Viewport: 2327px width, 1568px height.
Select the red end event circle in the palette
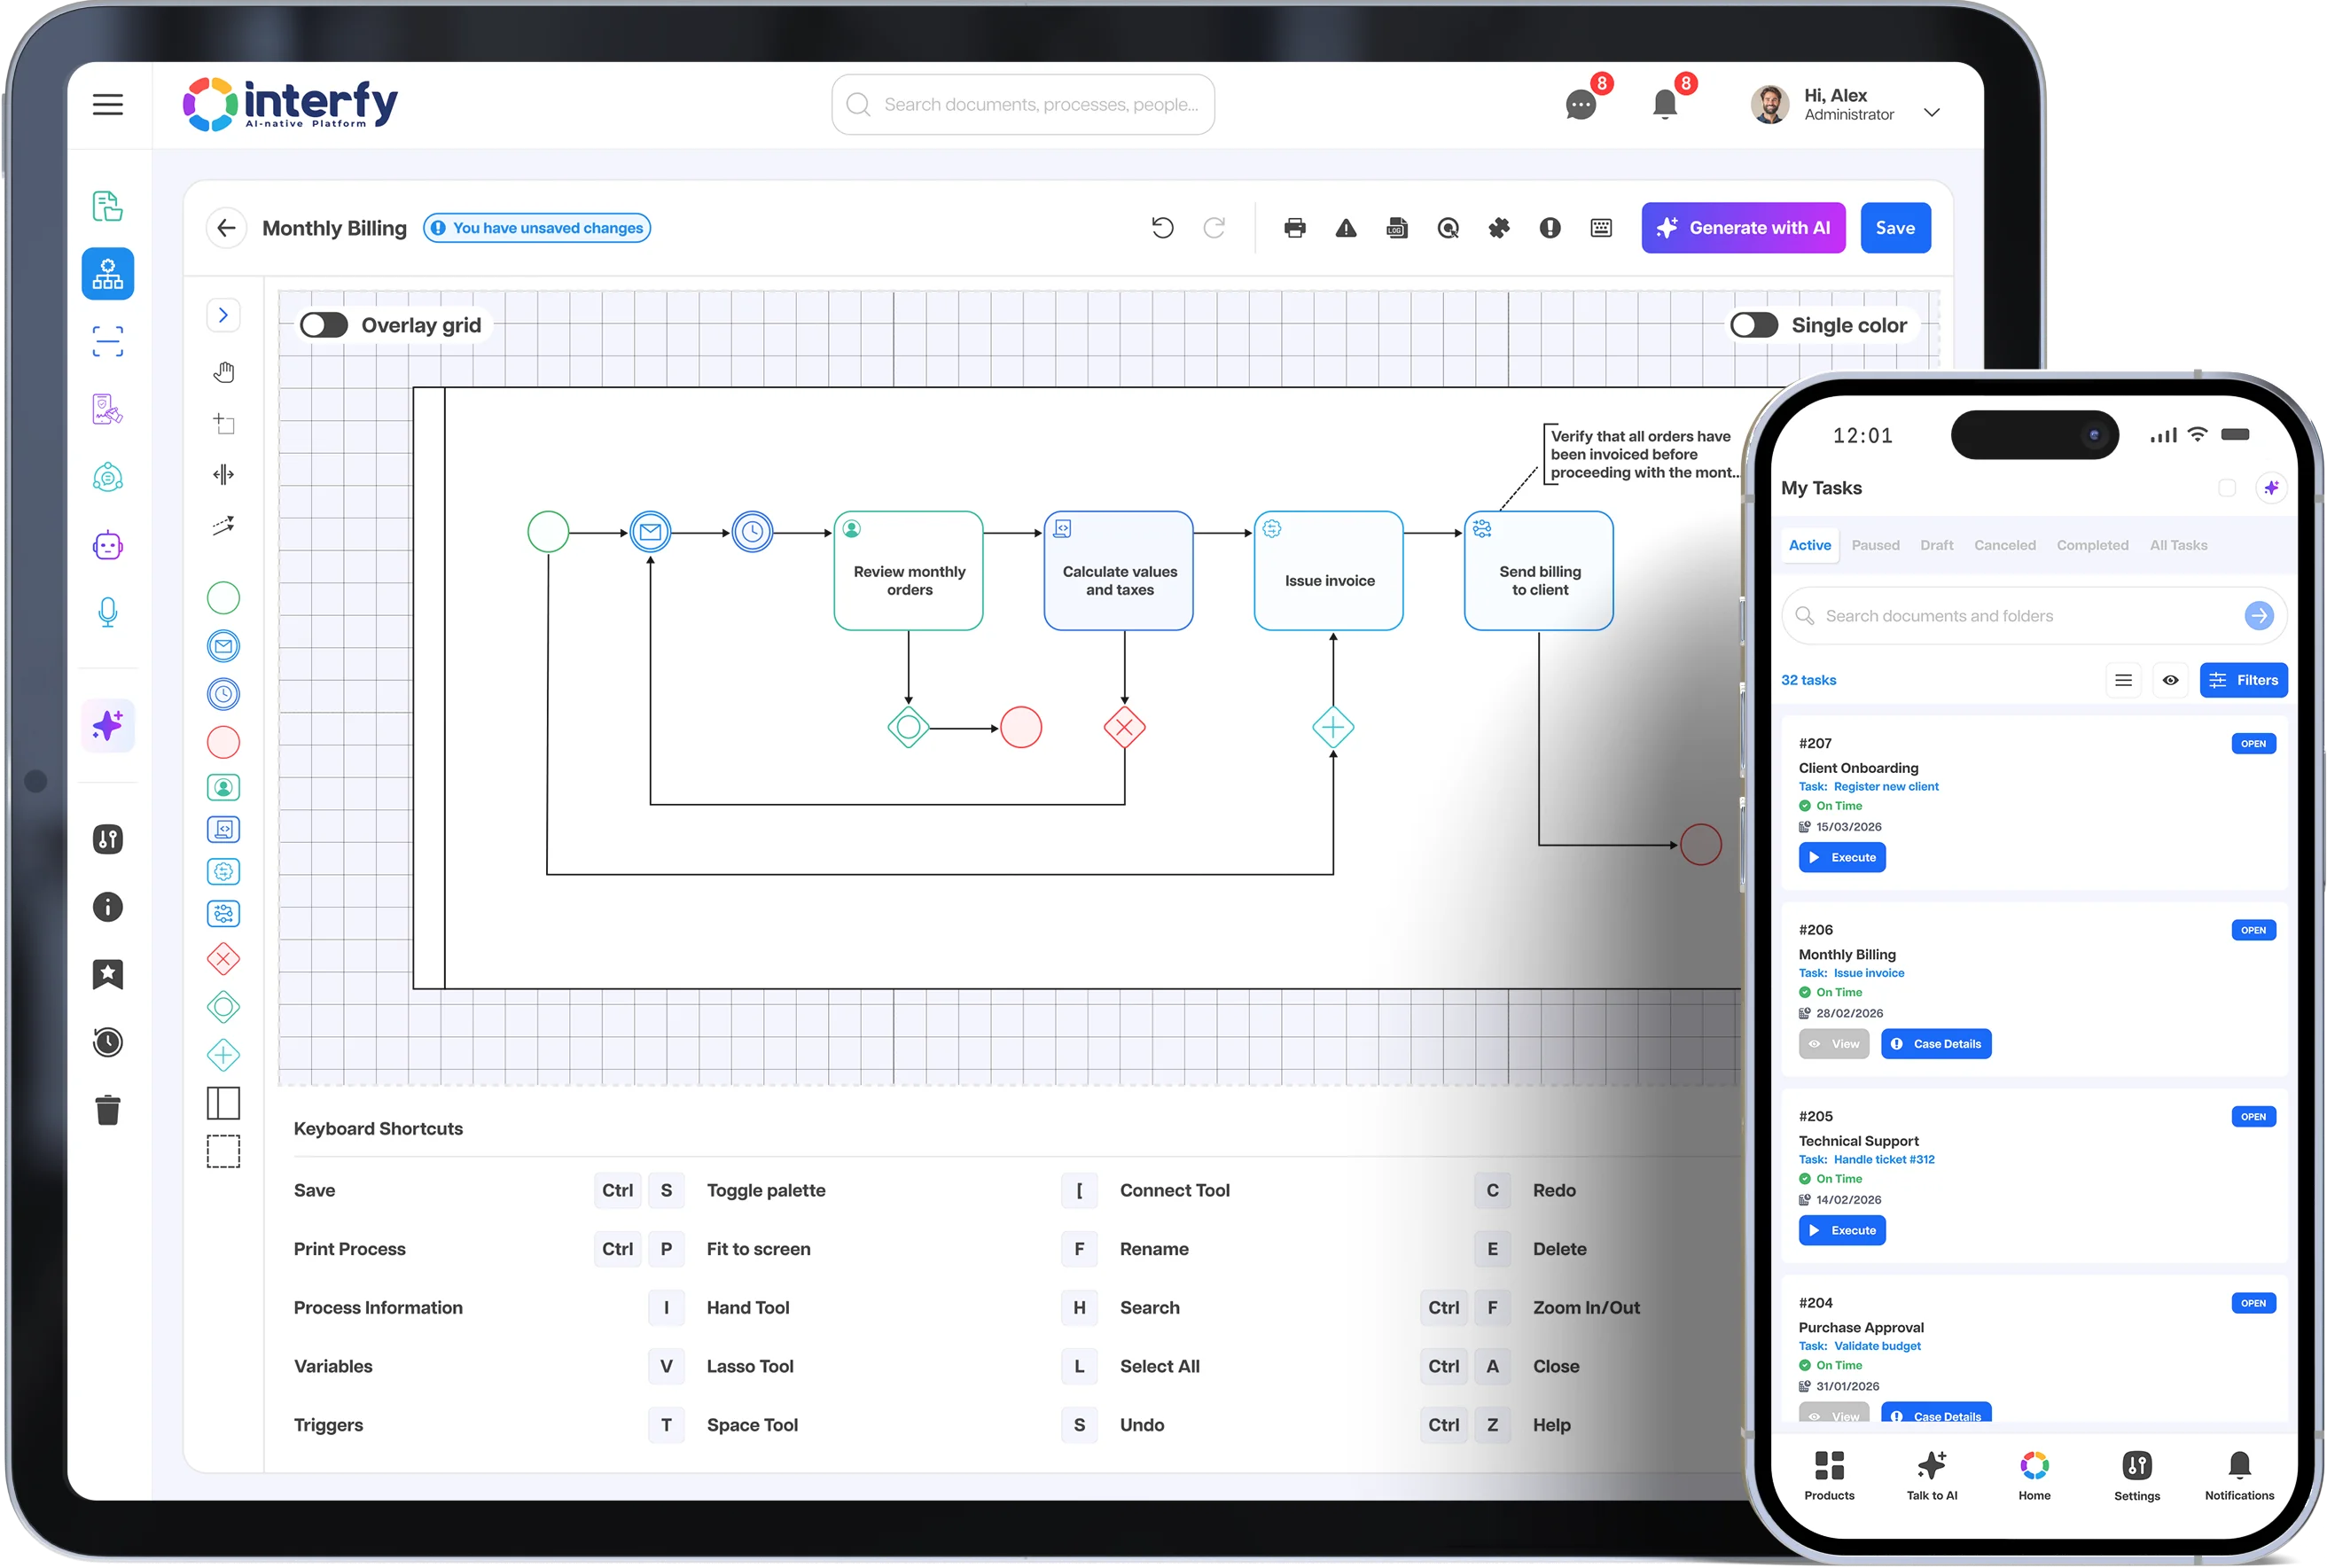click(223, 742)
